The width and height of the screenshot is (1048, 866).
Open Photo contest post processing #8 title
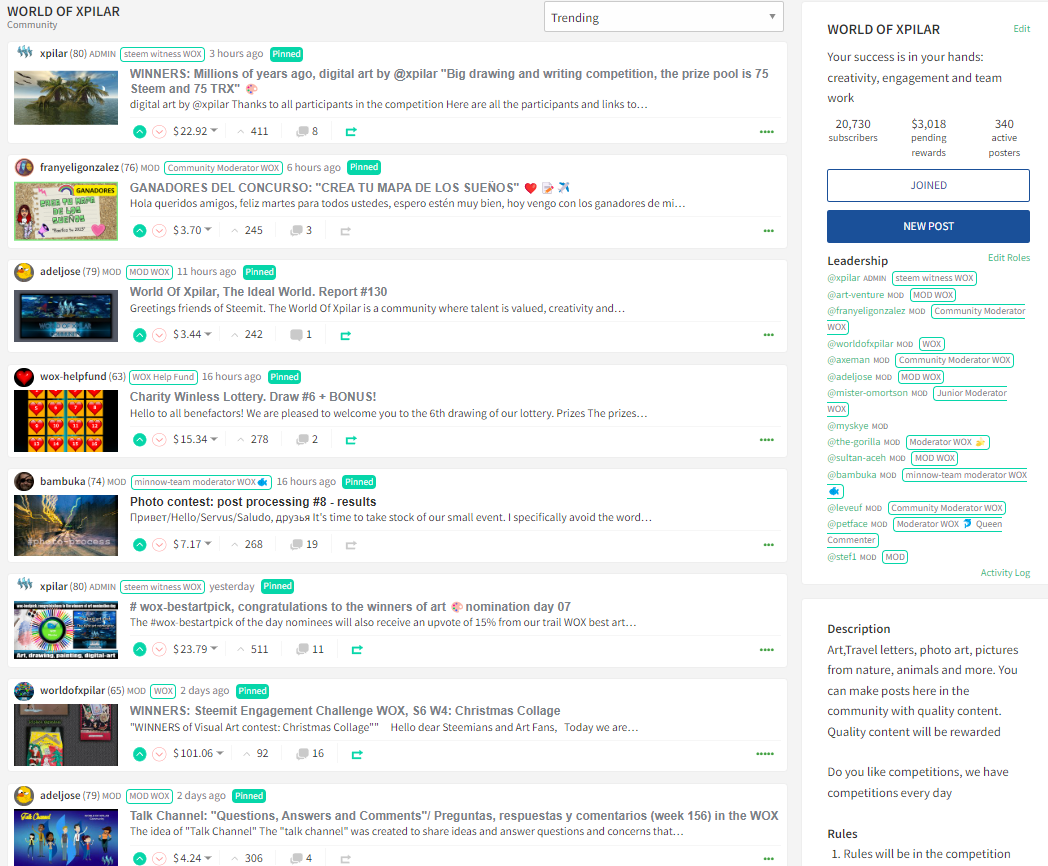(x=253, y=502)
